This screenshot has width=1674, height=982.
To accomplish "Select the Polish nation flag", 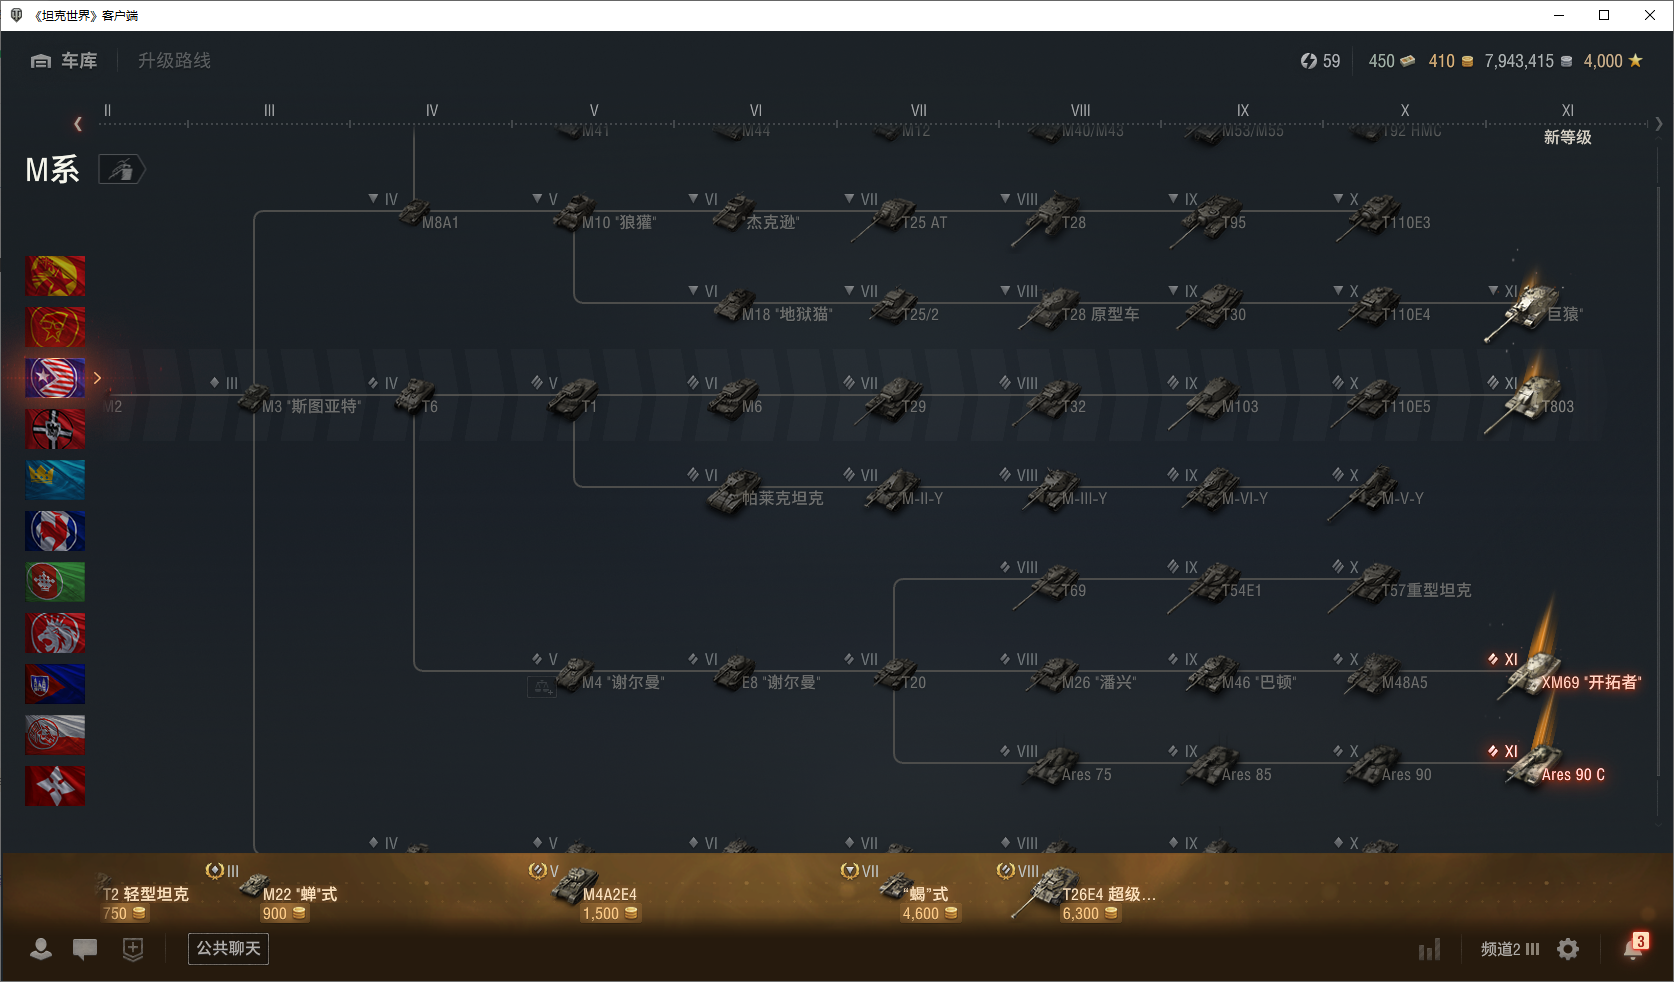I will click(x=55, y=735).
